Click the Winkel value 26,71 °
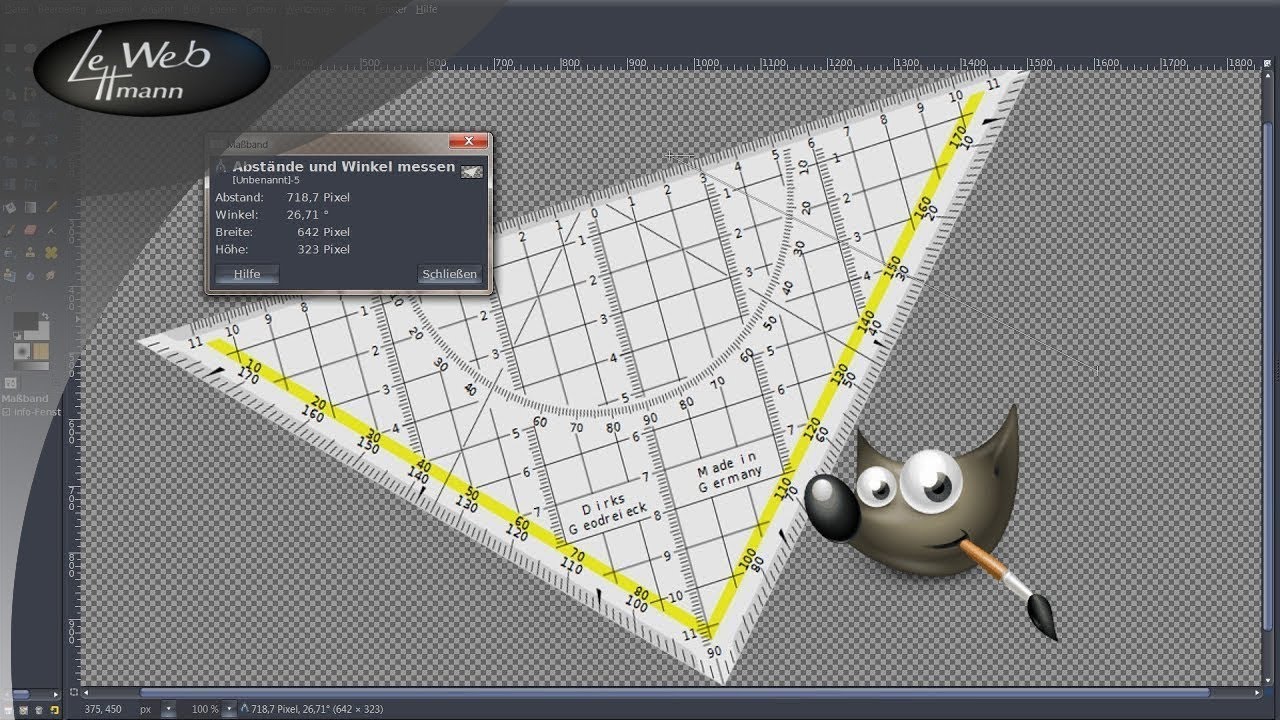 tap(307, 215)
